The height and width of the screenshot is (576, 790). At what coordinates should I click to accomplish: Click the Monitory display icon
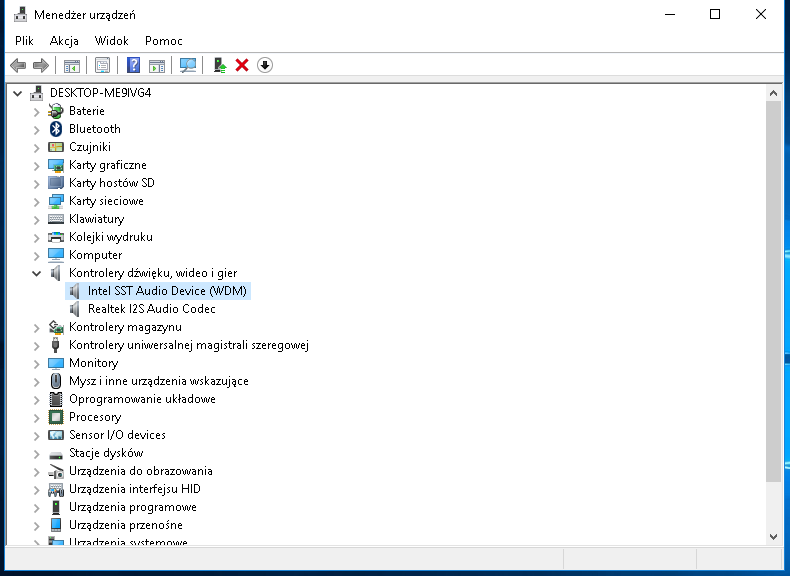coord(56,363)
